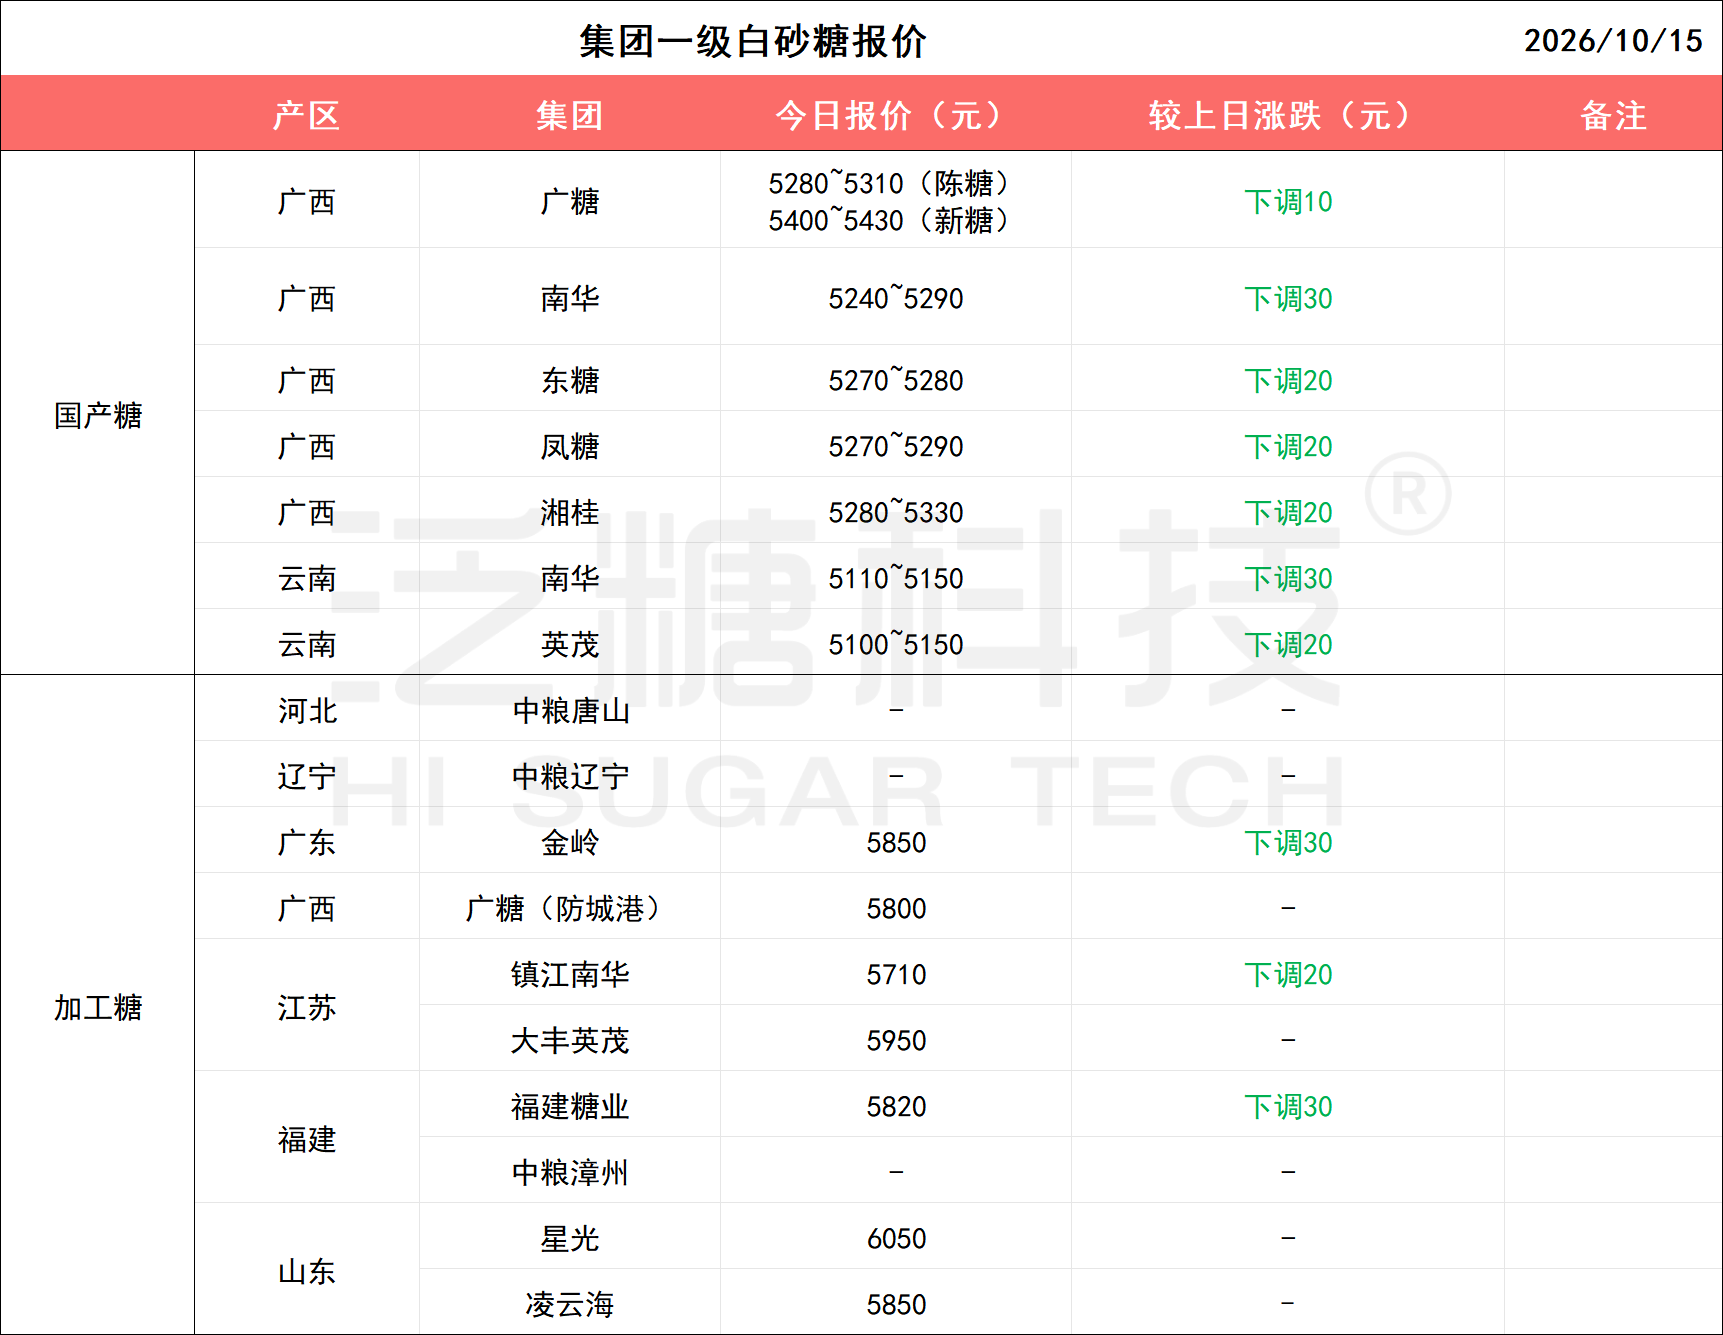Click the 福建糖业 group cell
The image size is (1723, 1335).
(569, 1106)
